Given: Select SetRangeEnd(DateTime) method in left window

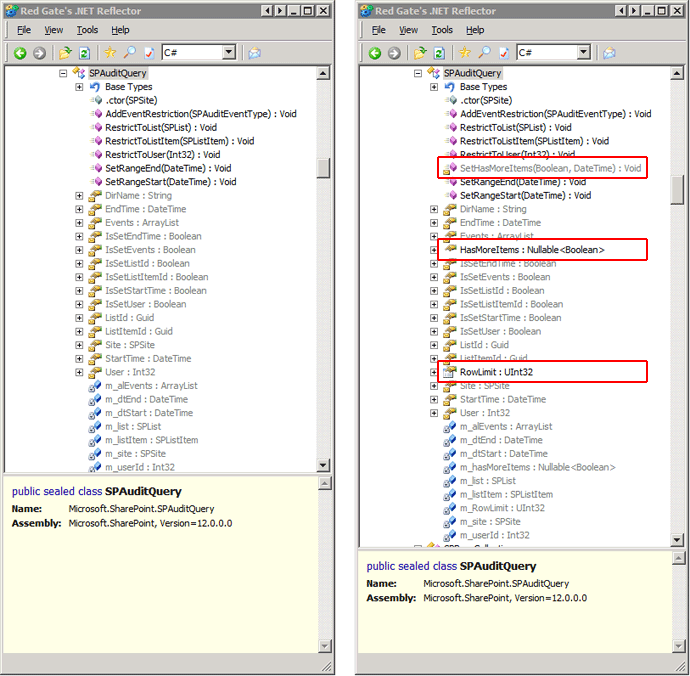Looking at the screenshot, I should 168,168.
